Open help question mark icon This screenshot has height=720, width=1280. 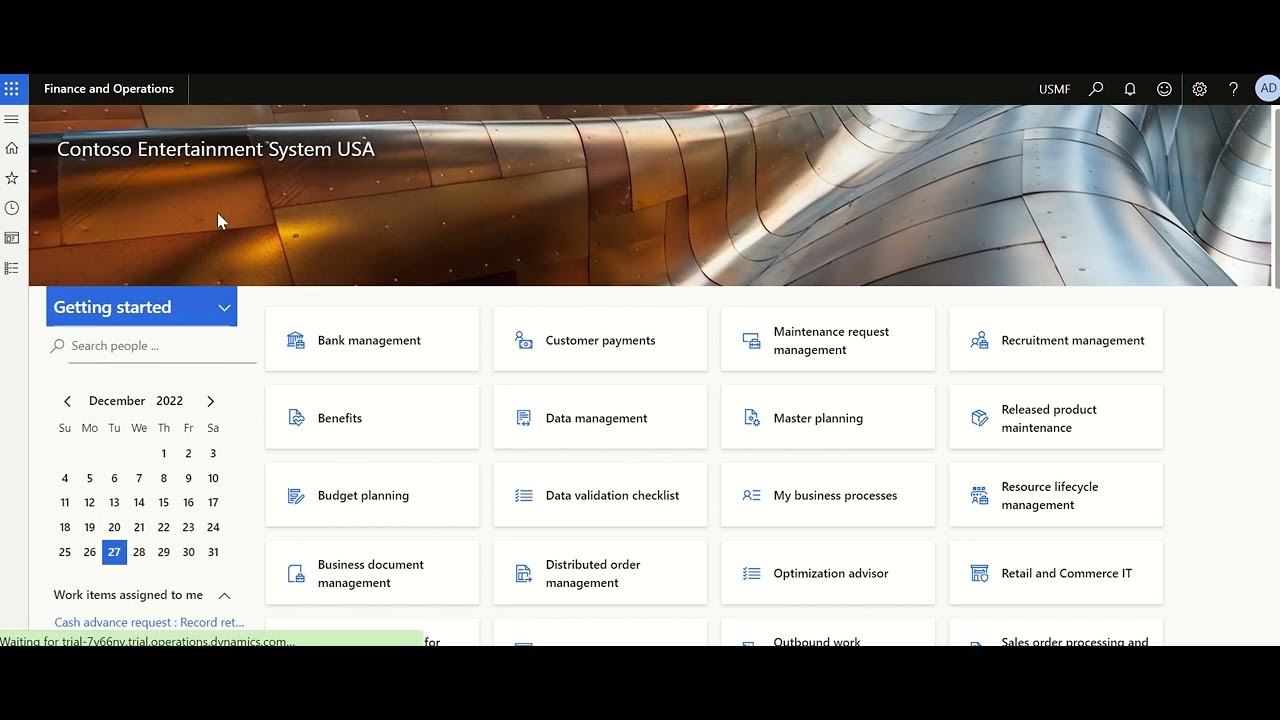pyautogui.click(x=1233, y=89)
